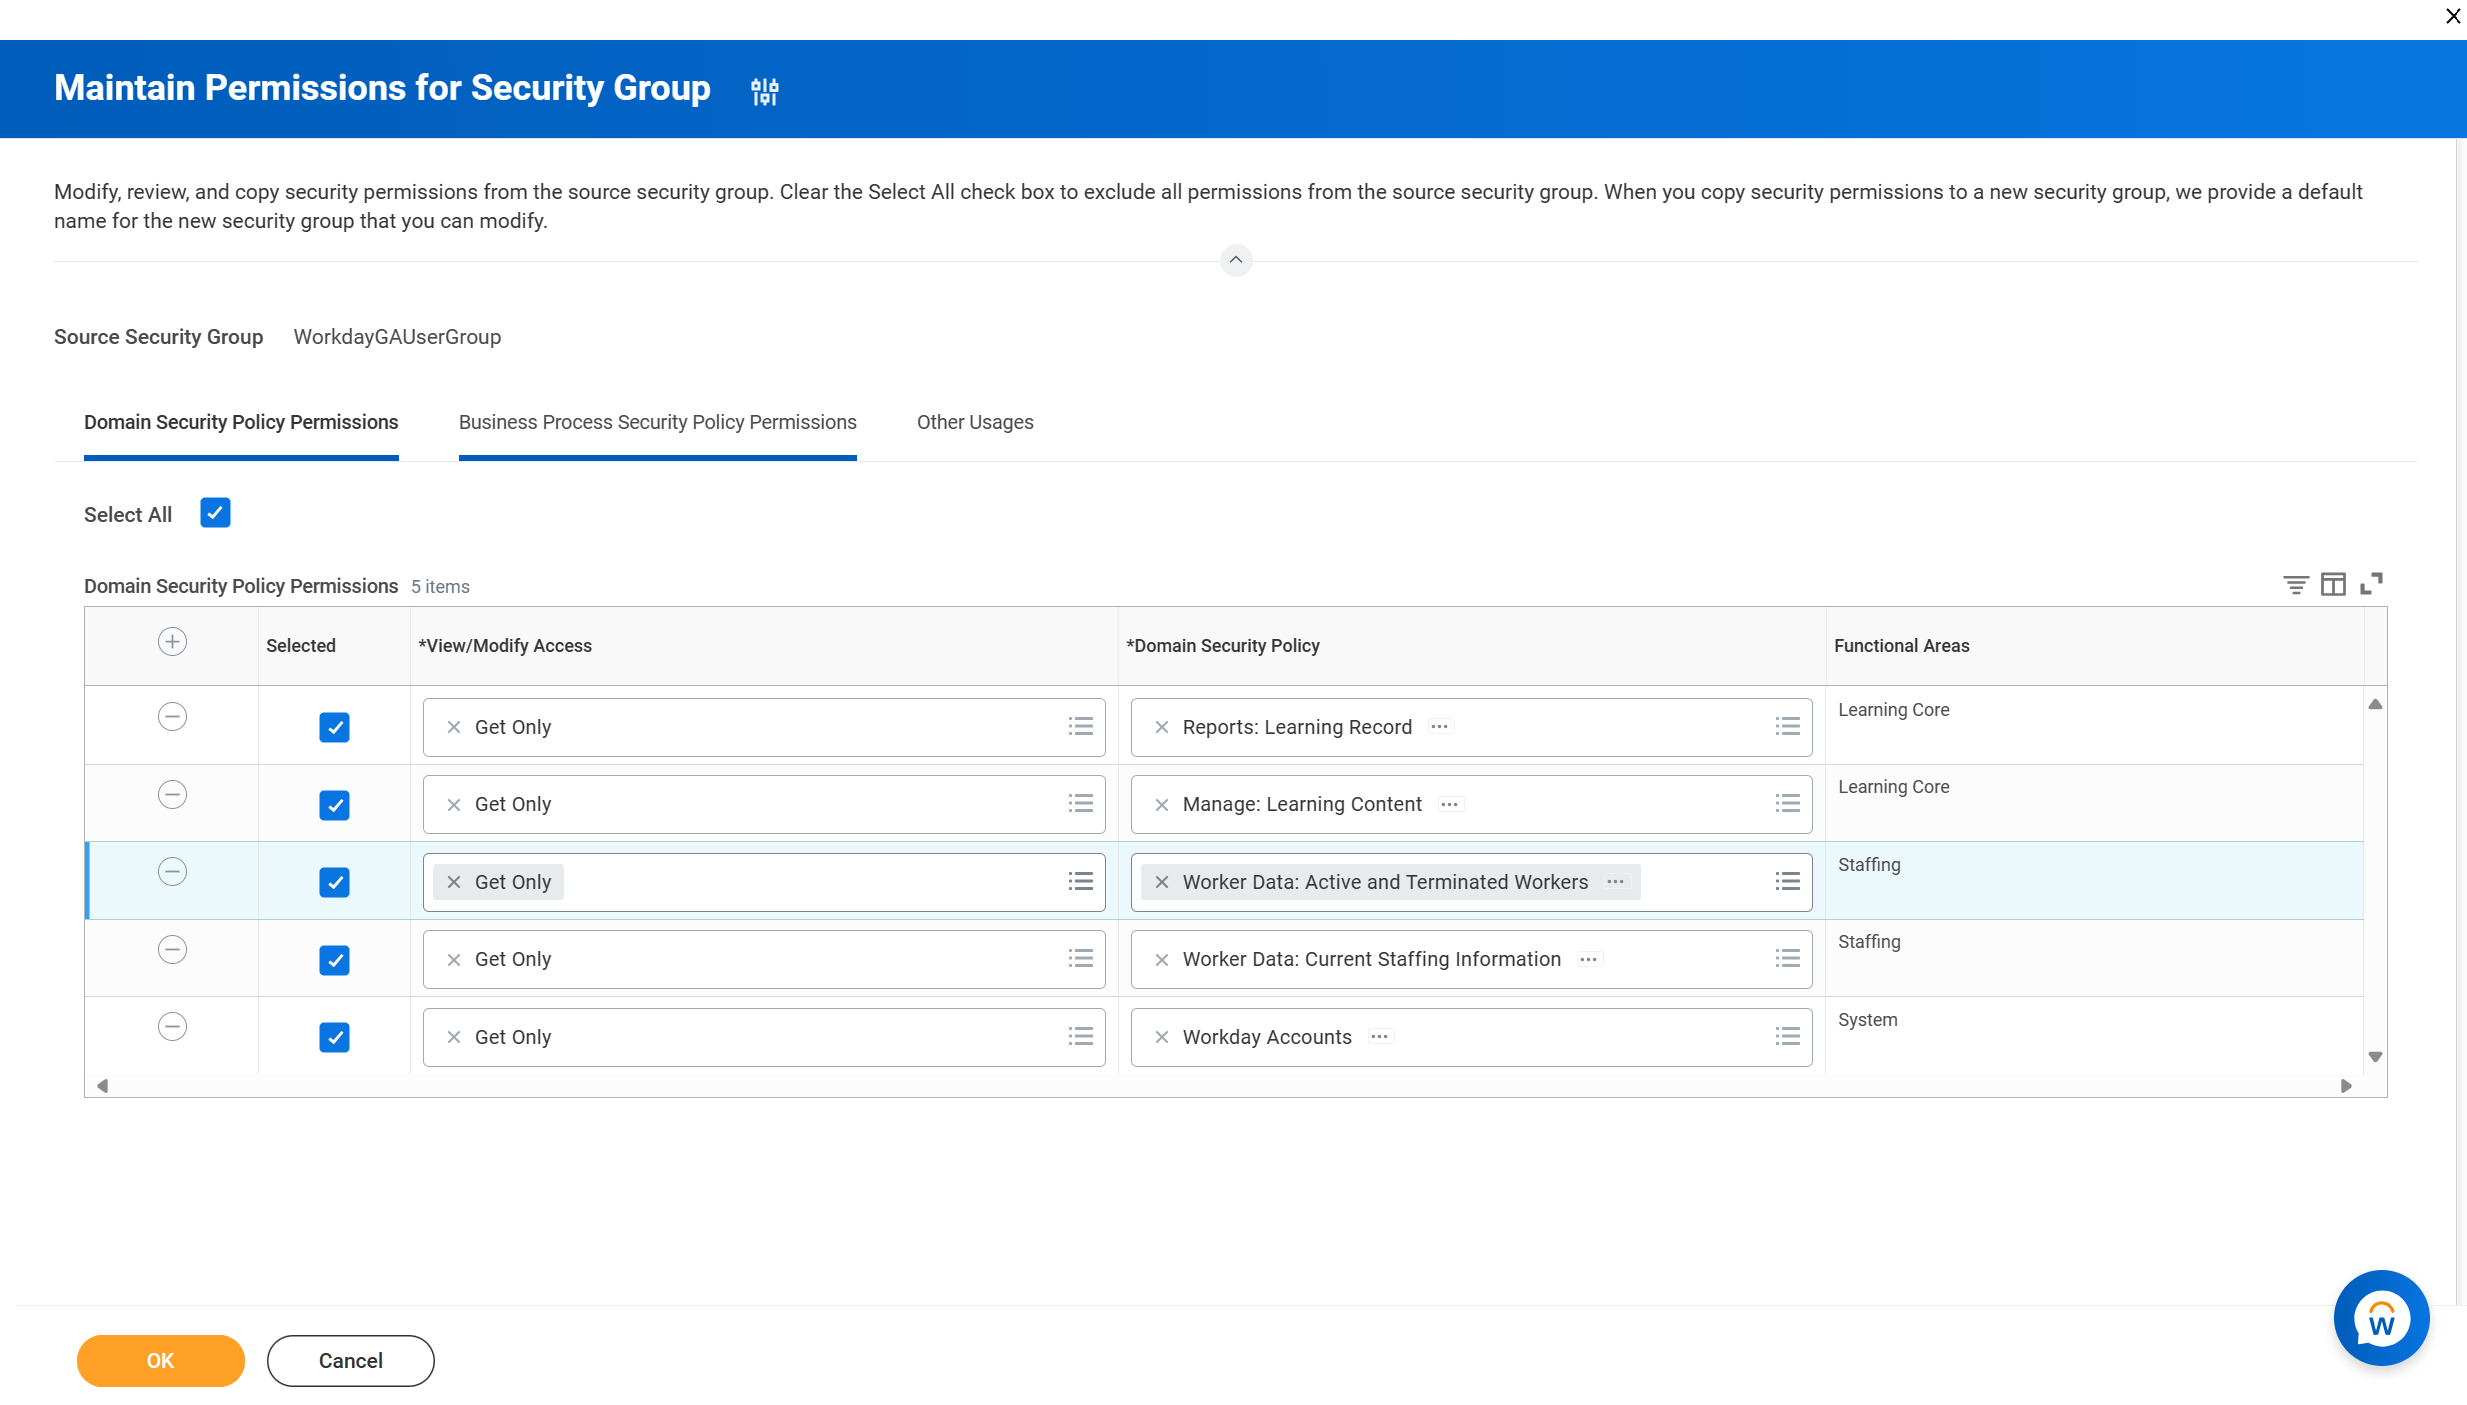Deselect the Manage: Learning Content row
Image resolution: width=2467 pixels, height=1405 pixels.
(334, 805)
